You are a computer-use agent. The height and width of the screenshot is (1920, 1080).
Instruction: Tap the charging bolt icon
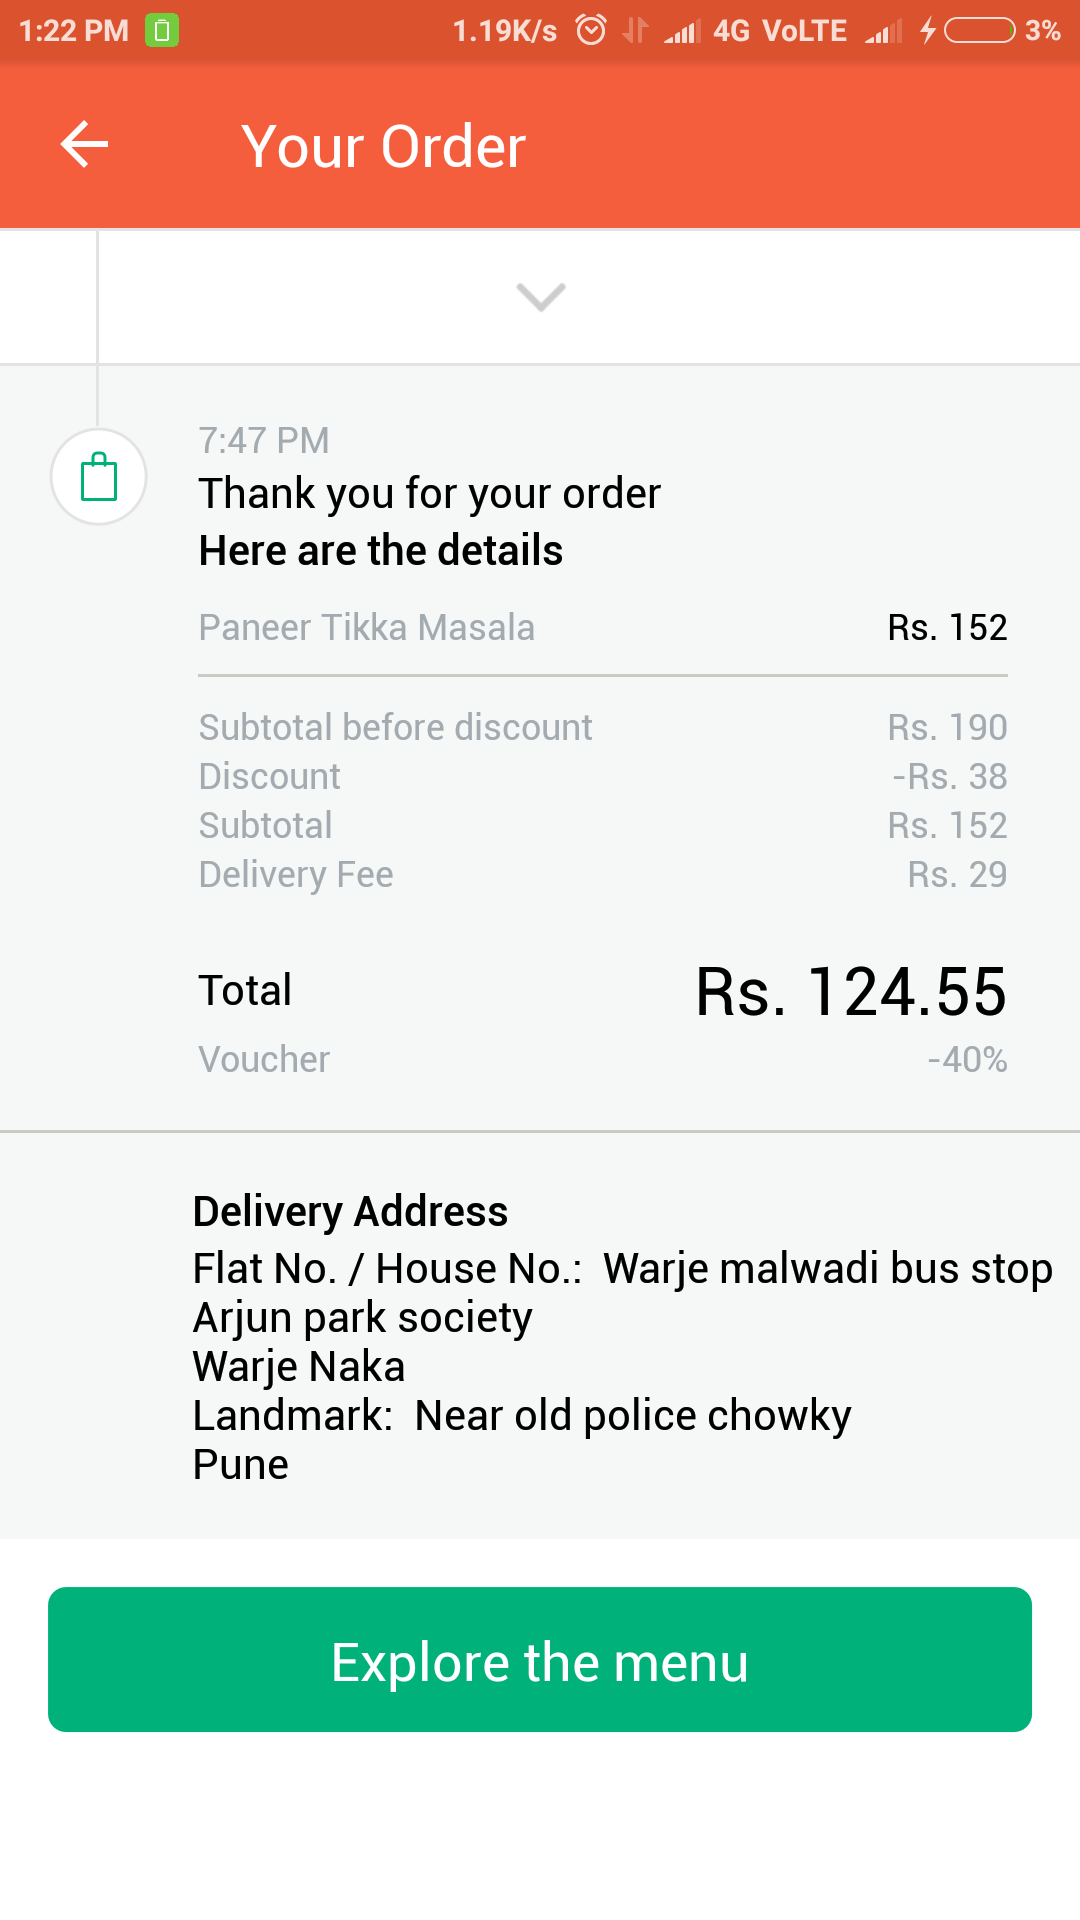click(x=928, y=30)
